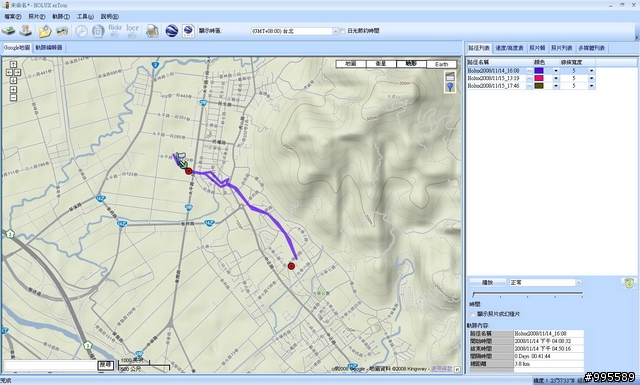Open the 說明 menu

point(109,17)
